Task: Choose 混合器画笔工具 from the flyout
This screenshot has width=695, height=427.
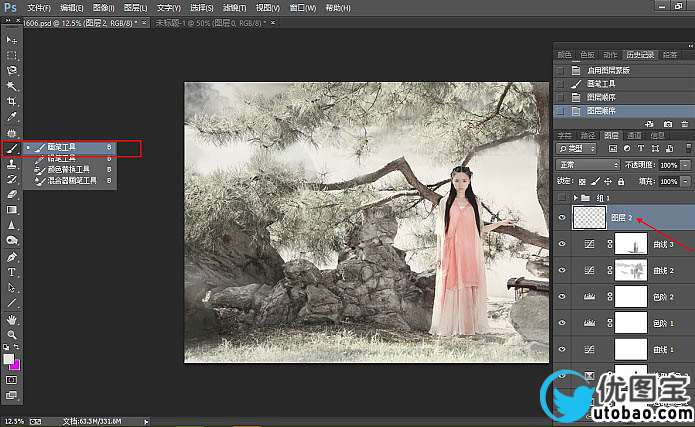Action: point(72,180)
